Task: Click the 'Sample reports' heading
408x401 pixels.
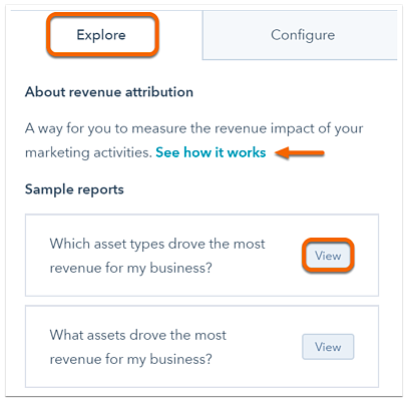Action: (74, 190)
